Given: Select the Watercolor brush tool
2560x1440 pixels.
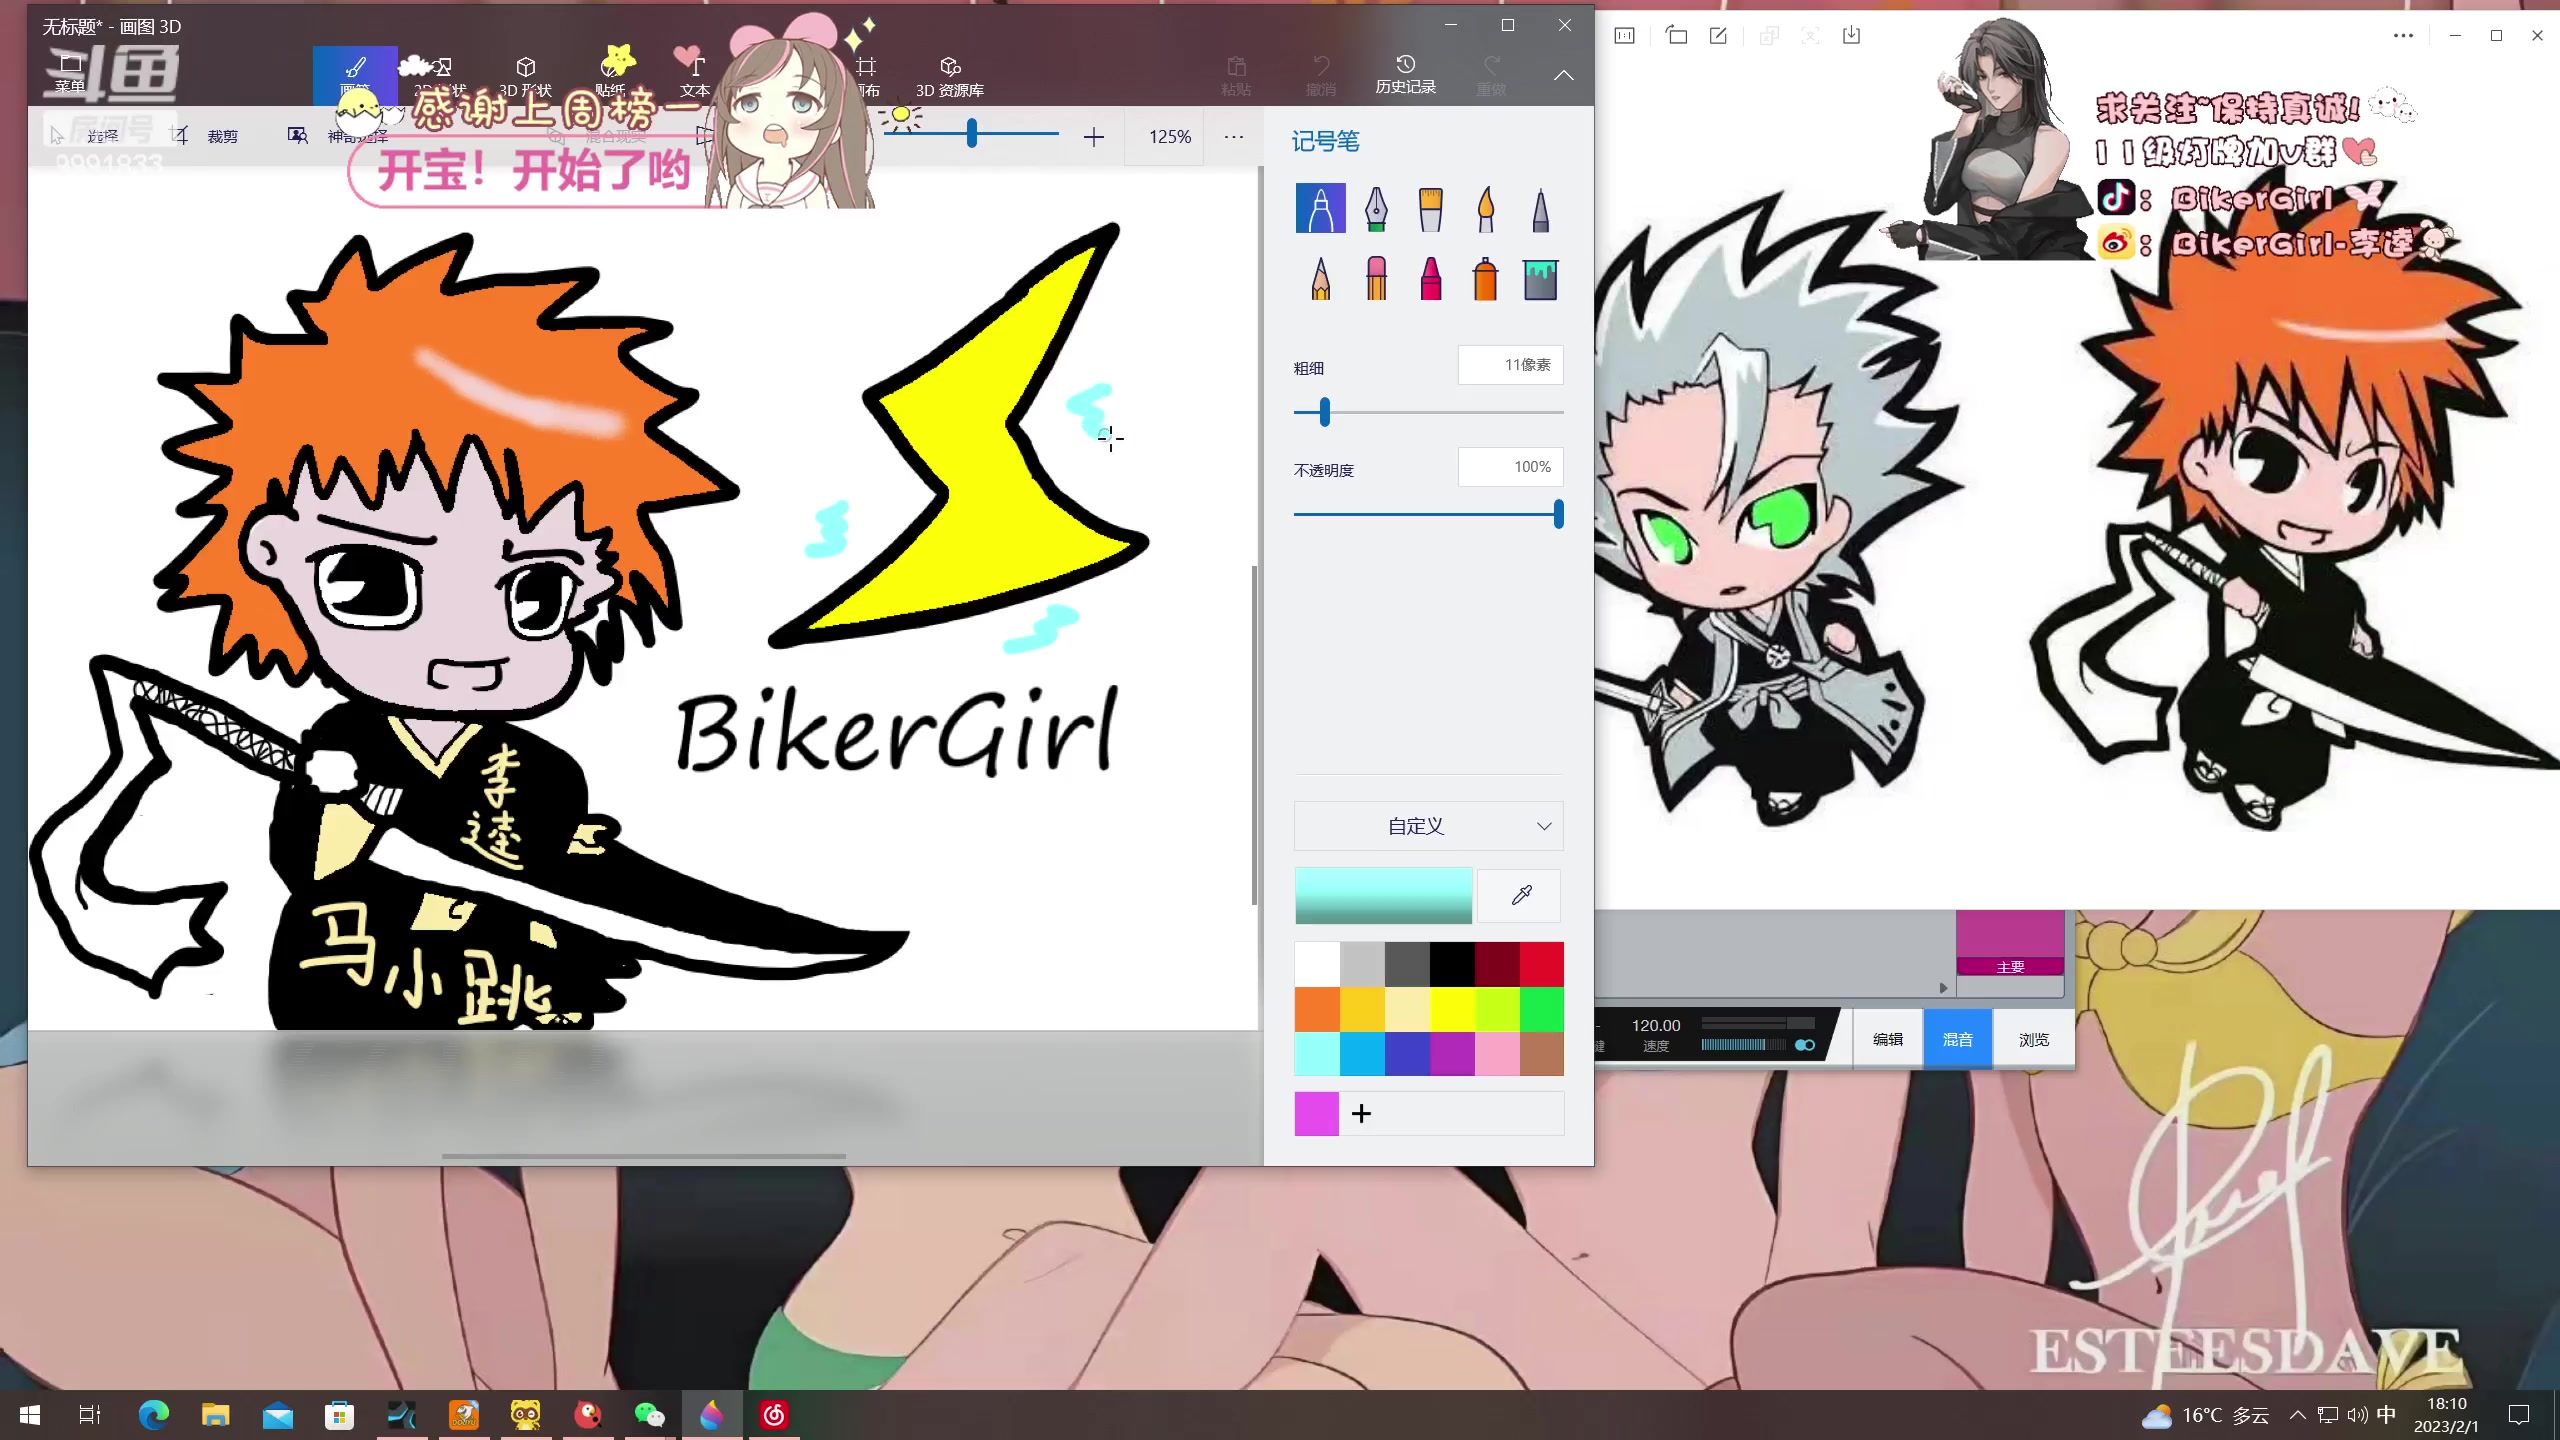Looking at the screenshot, I should [1486, 208].
